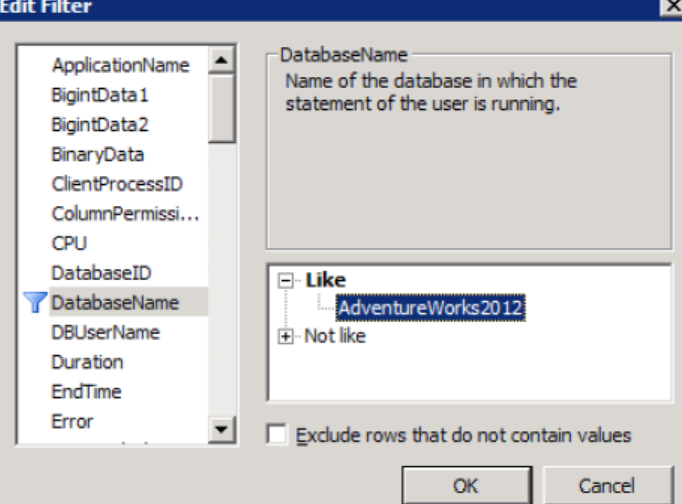
Task: Select BigintData1 in the column list
Action: pyautogui.click(x=100, y=95)
